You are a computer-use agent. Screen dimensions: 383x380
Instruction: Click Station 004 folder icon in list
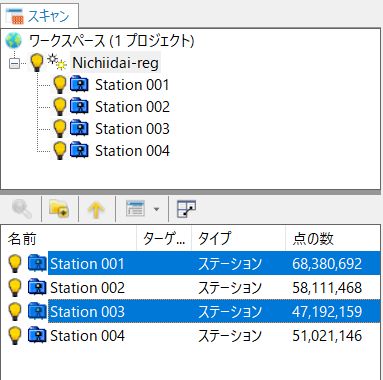click(x=37, y=335)
